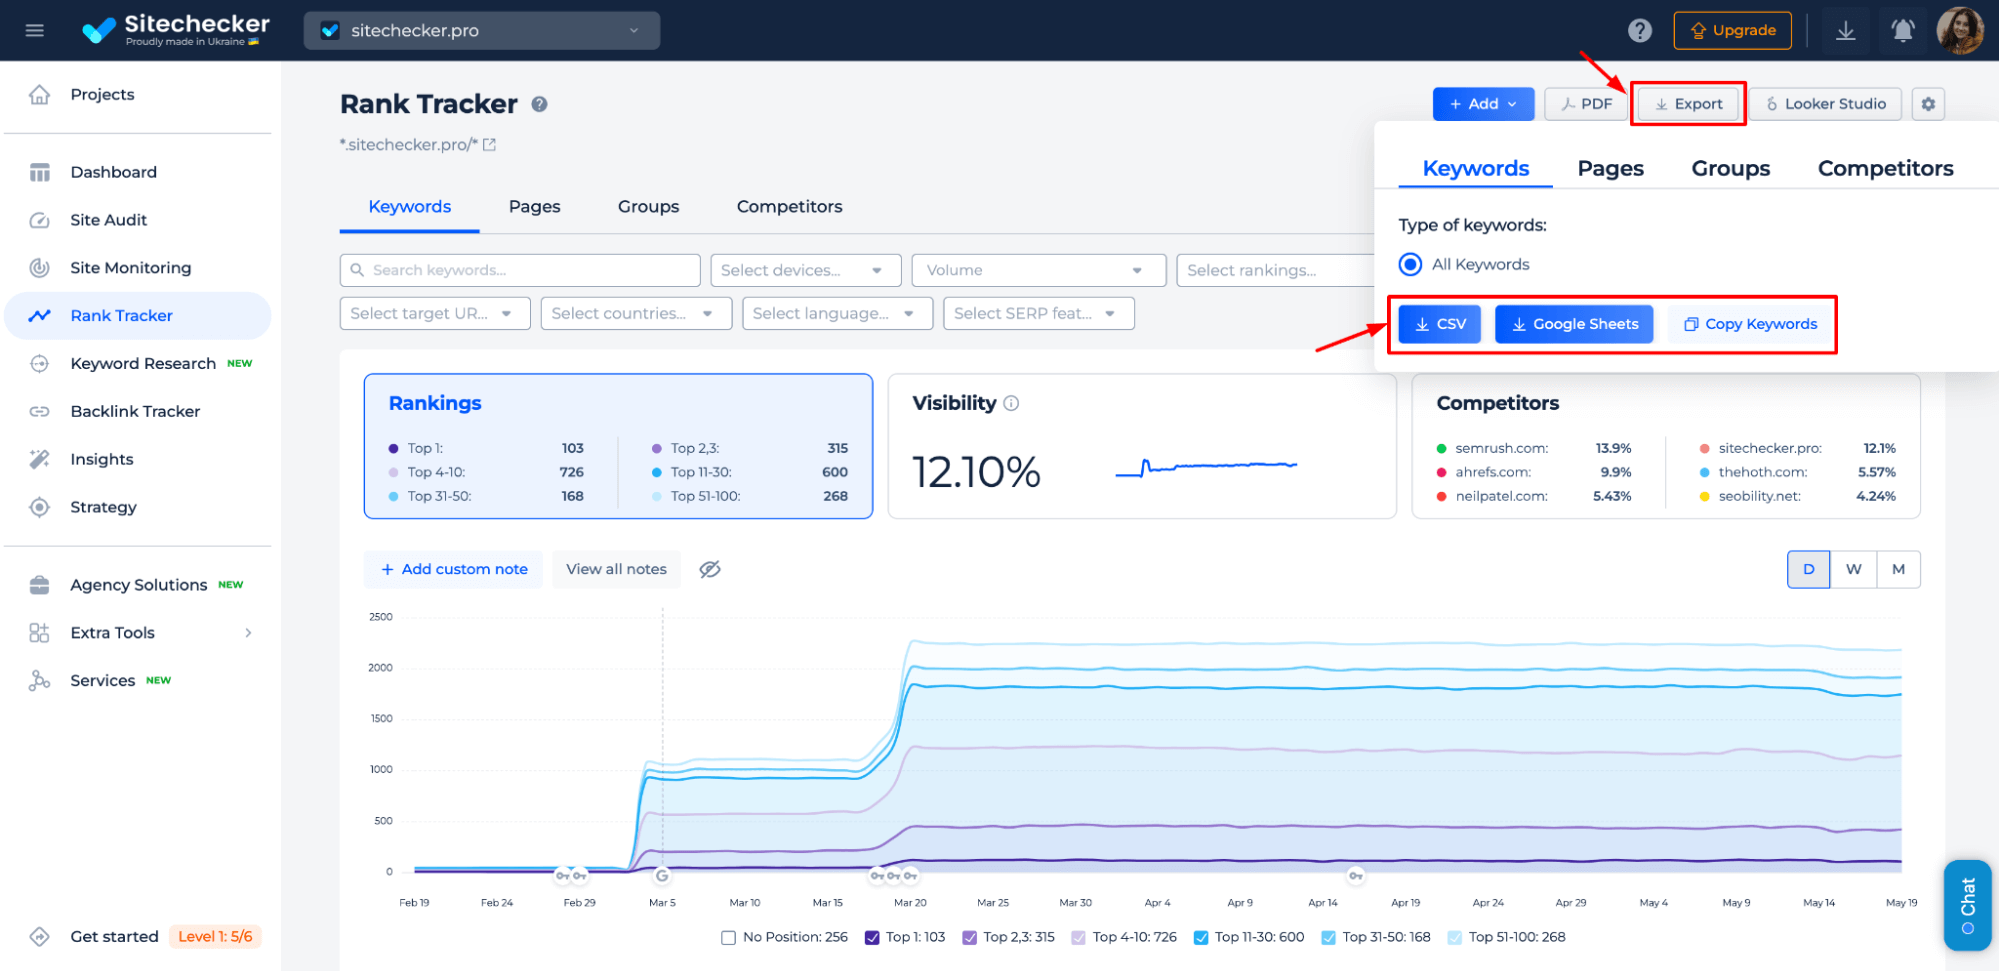
Task: Open the user profile avatar
Action: coord(1960,30)
